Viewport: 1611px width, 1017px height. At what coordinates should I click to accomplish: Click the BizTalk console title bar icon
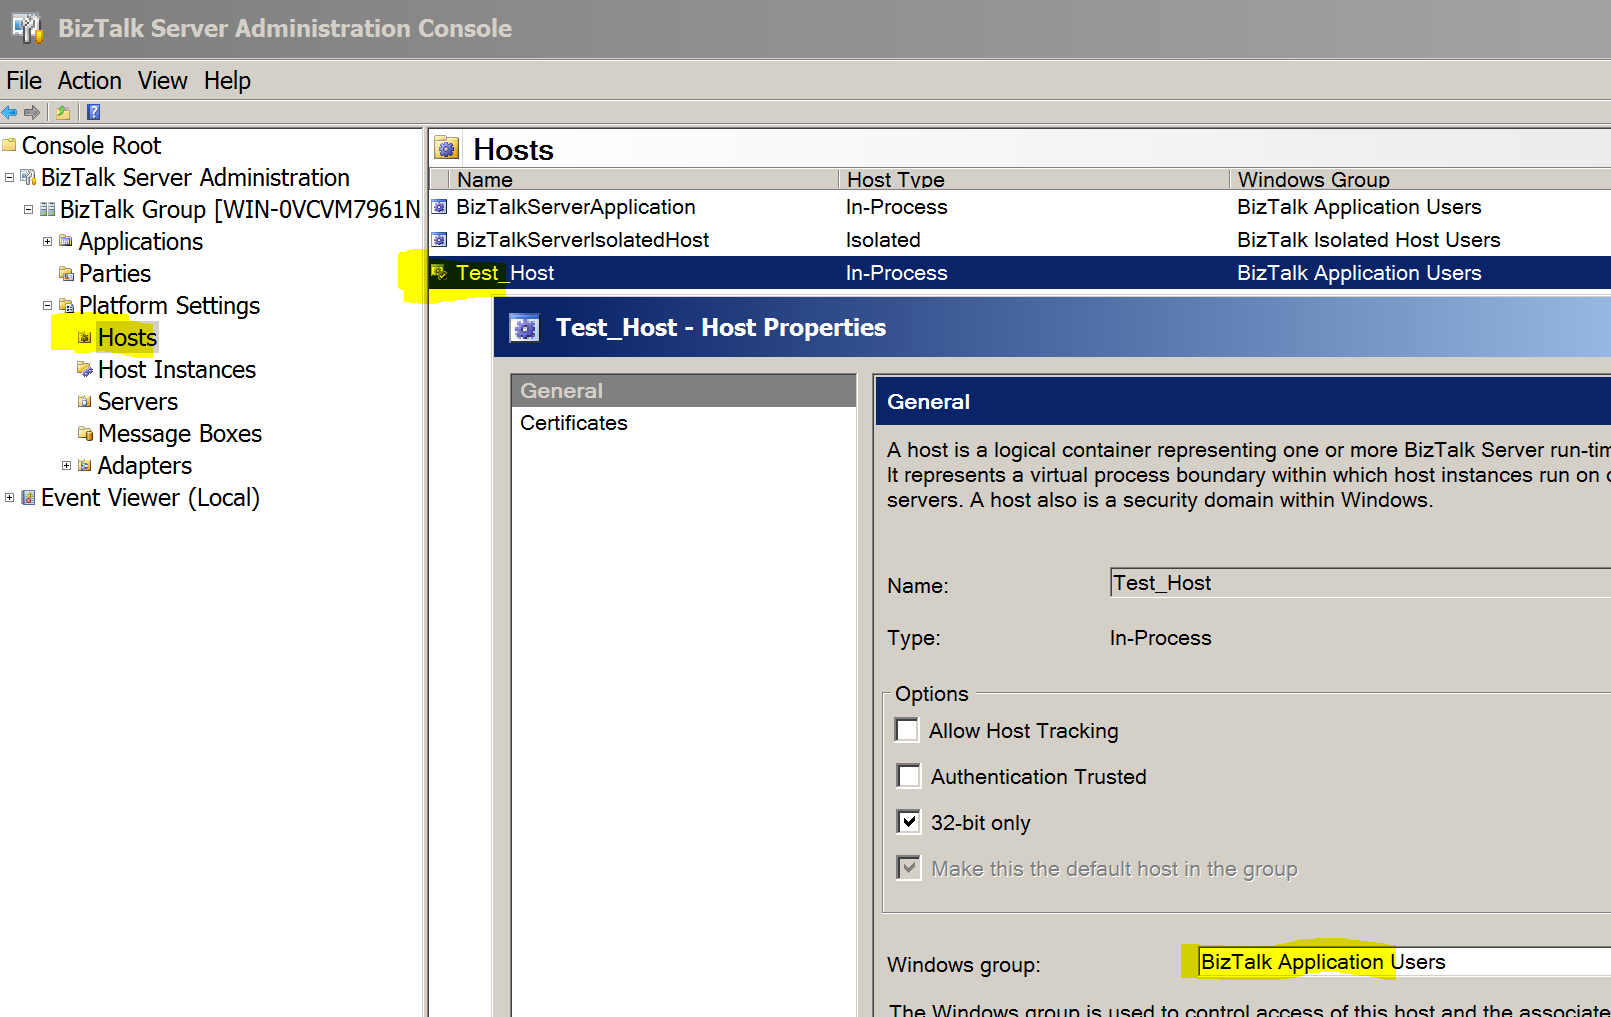27,28
